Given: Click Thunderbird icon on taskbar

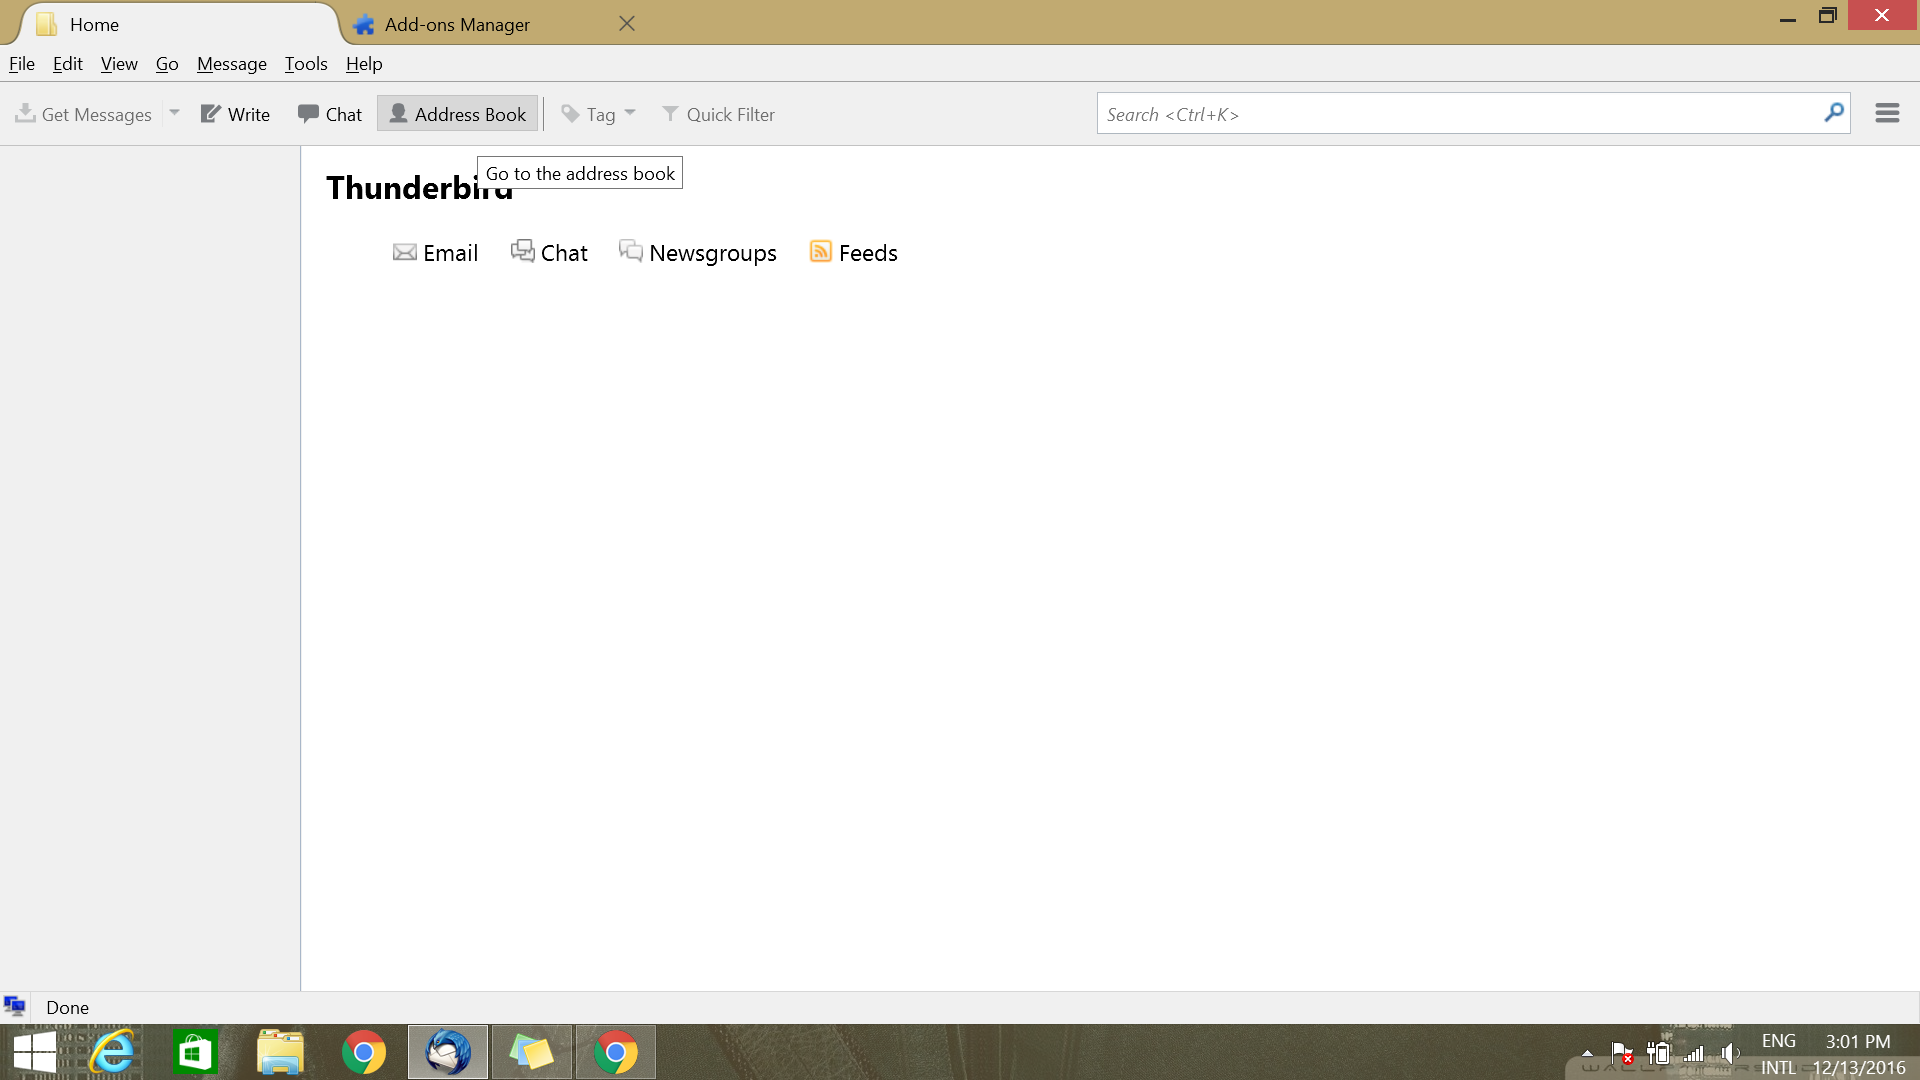Looking at the screenshot, I should tap(448, 1052).
